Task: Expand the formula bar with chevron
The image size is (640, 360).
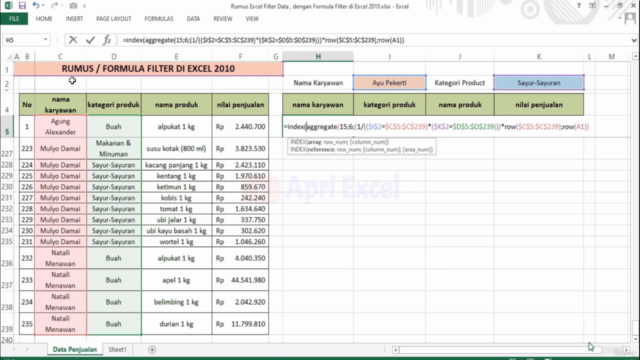Action: [633, 40]
